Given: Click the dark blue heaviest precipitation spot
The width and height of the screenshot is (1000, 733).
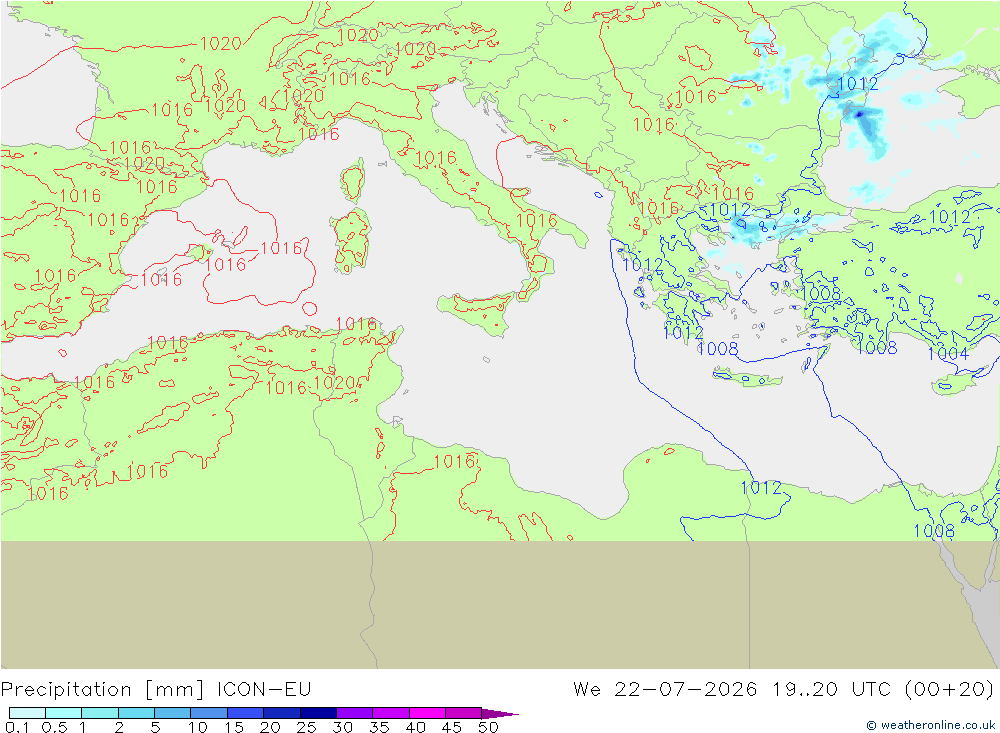Looking at the screenshot, I should point(858,114).
